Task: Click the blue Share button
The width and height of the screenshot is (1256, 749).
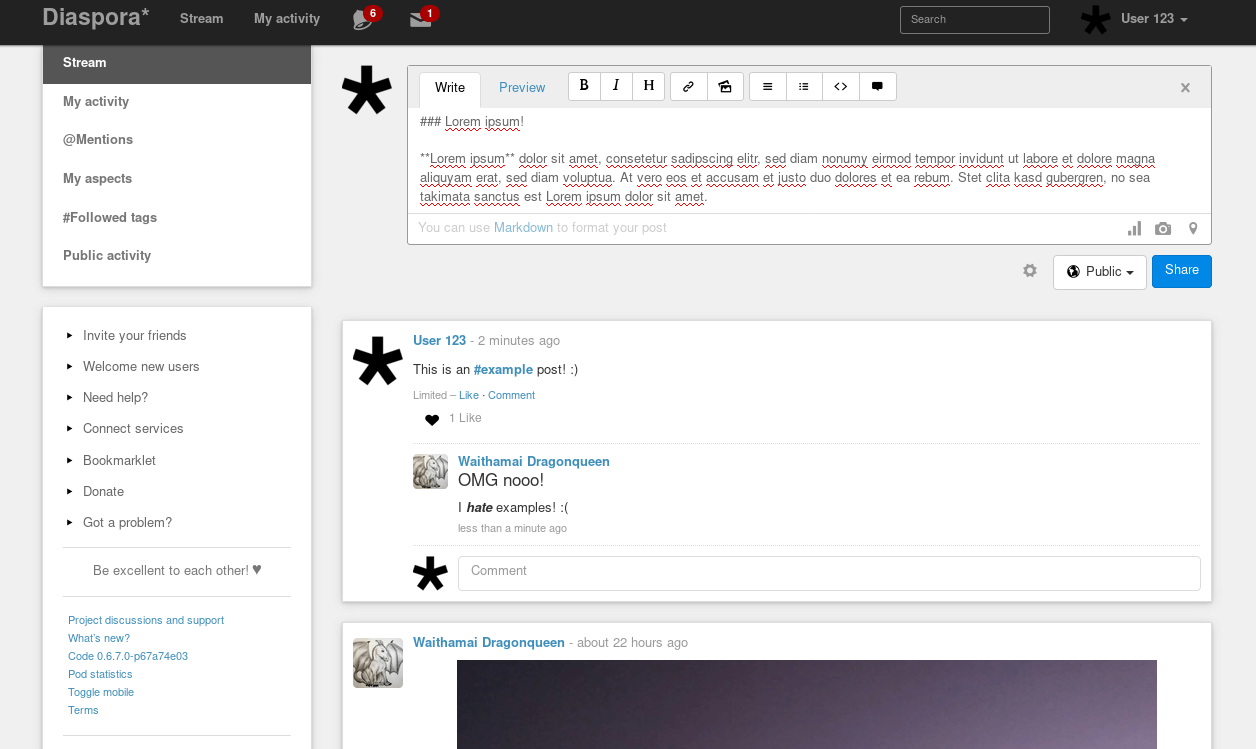Action: point(1182,271)
